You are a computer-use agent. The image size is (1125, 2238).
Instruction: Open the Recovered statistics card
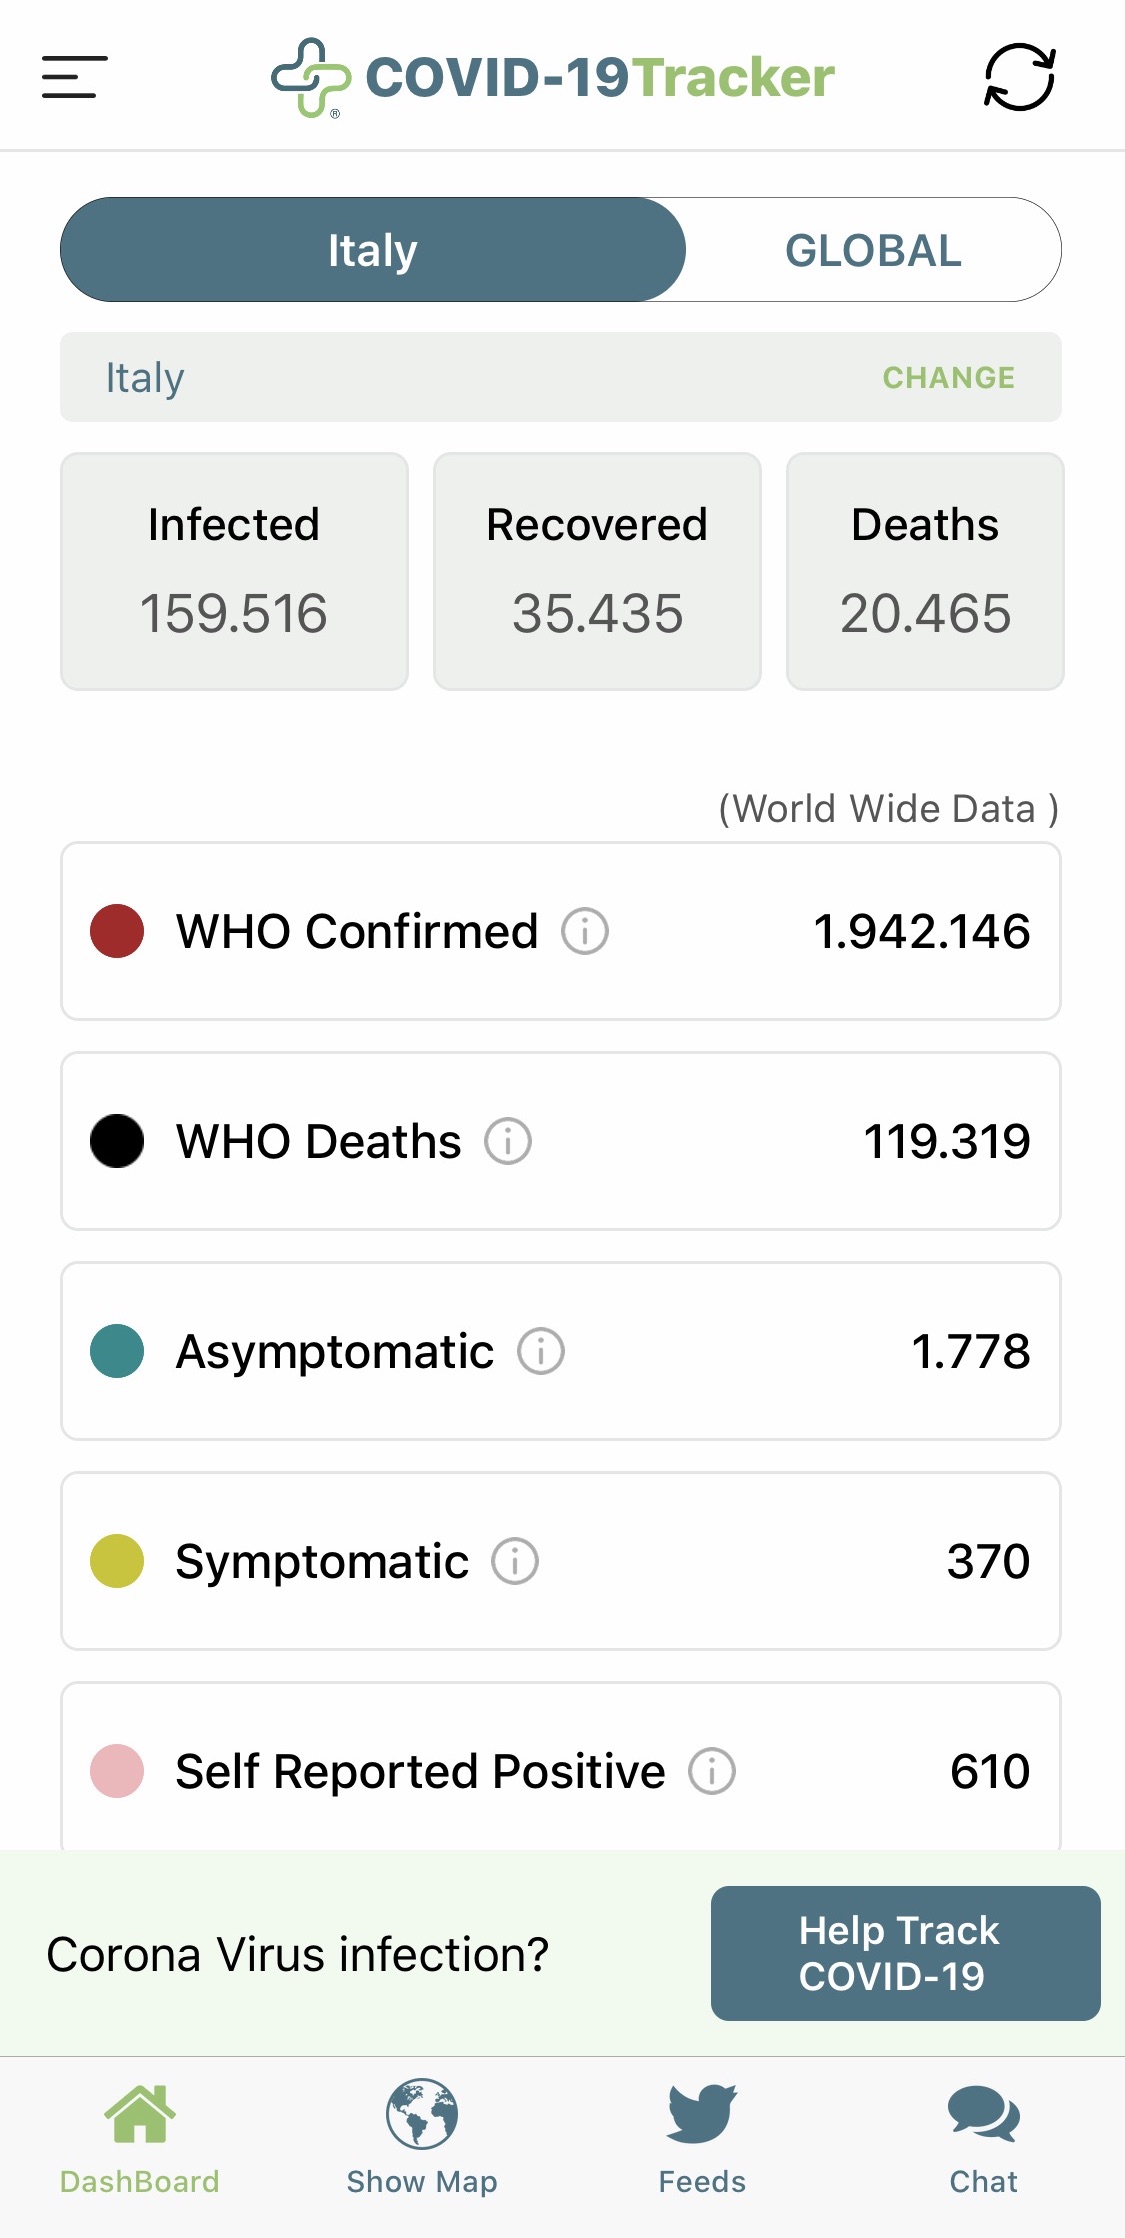tap(597, 571)
